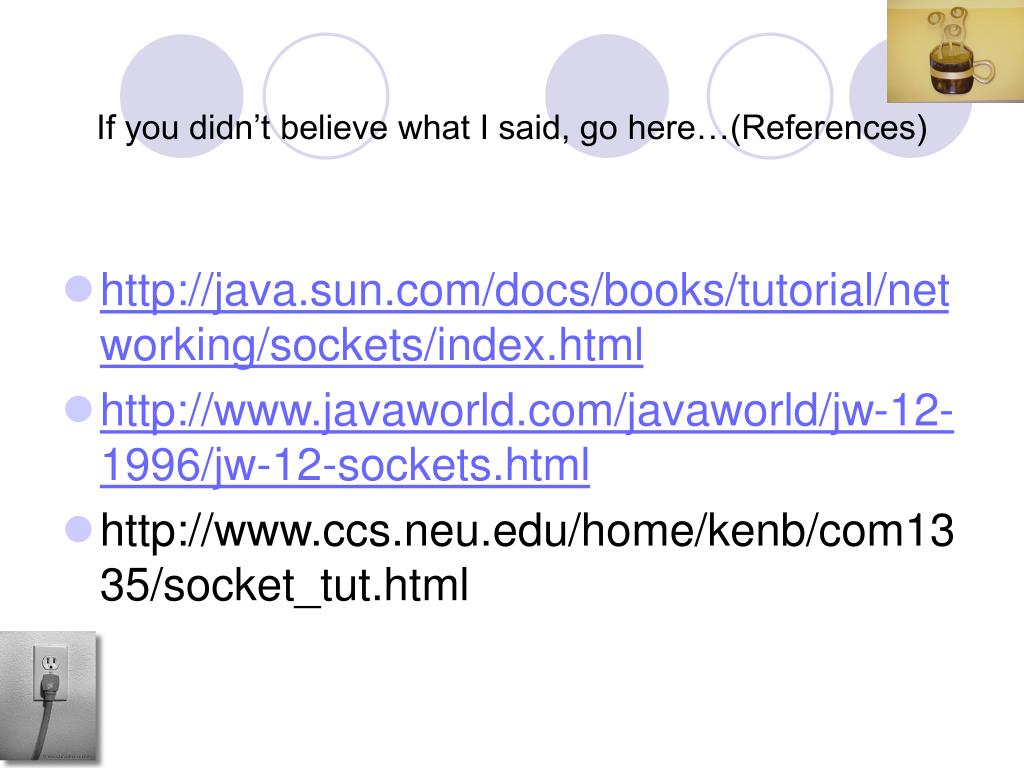Open the javaworld.com jw-12-sockets link

(527, 438)
